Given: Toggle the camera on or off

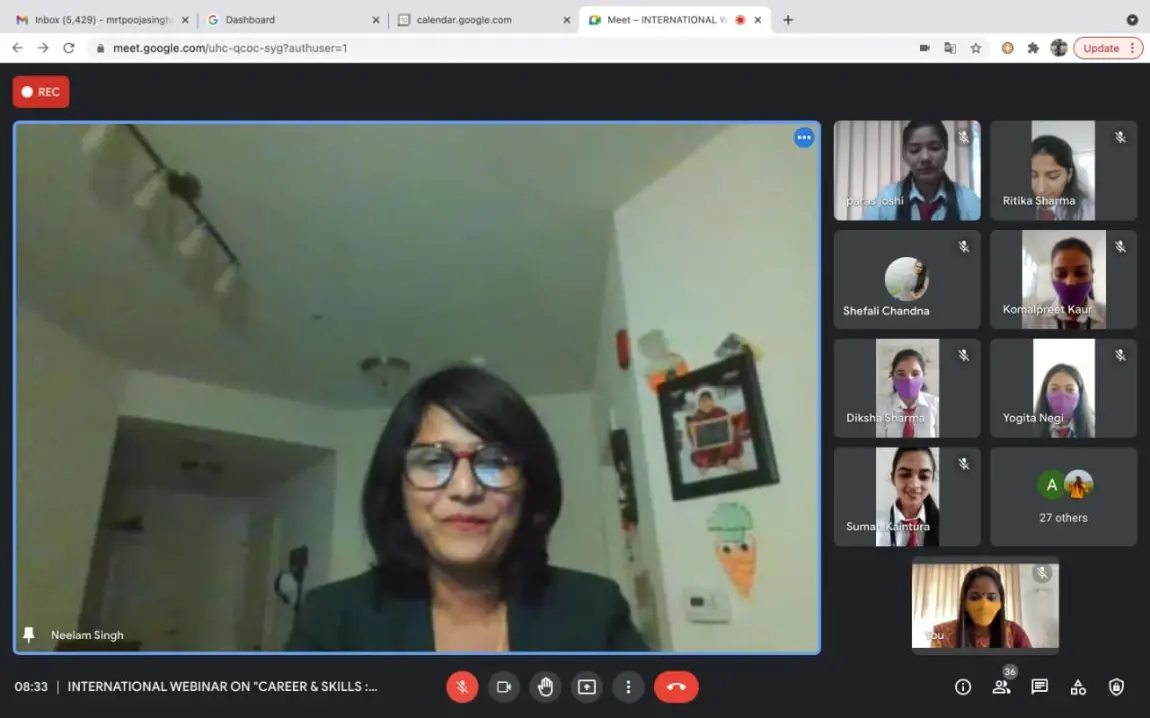Looking at the screenshot, I should coord(504,687).
